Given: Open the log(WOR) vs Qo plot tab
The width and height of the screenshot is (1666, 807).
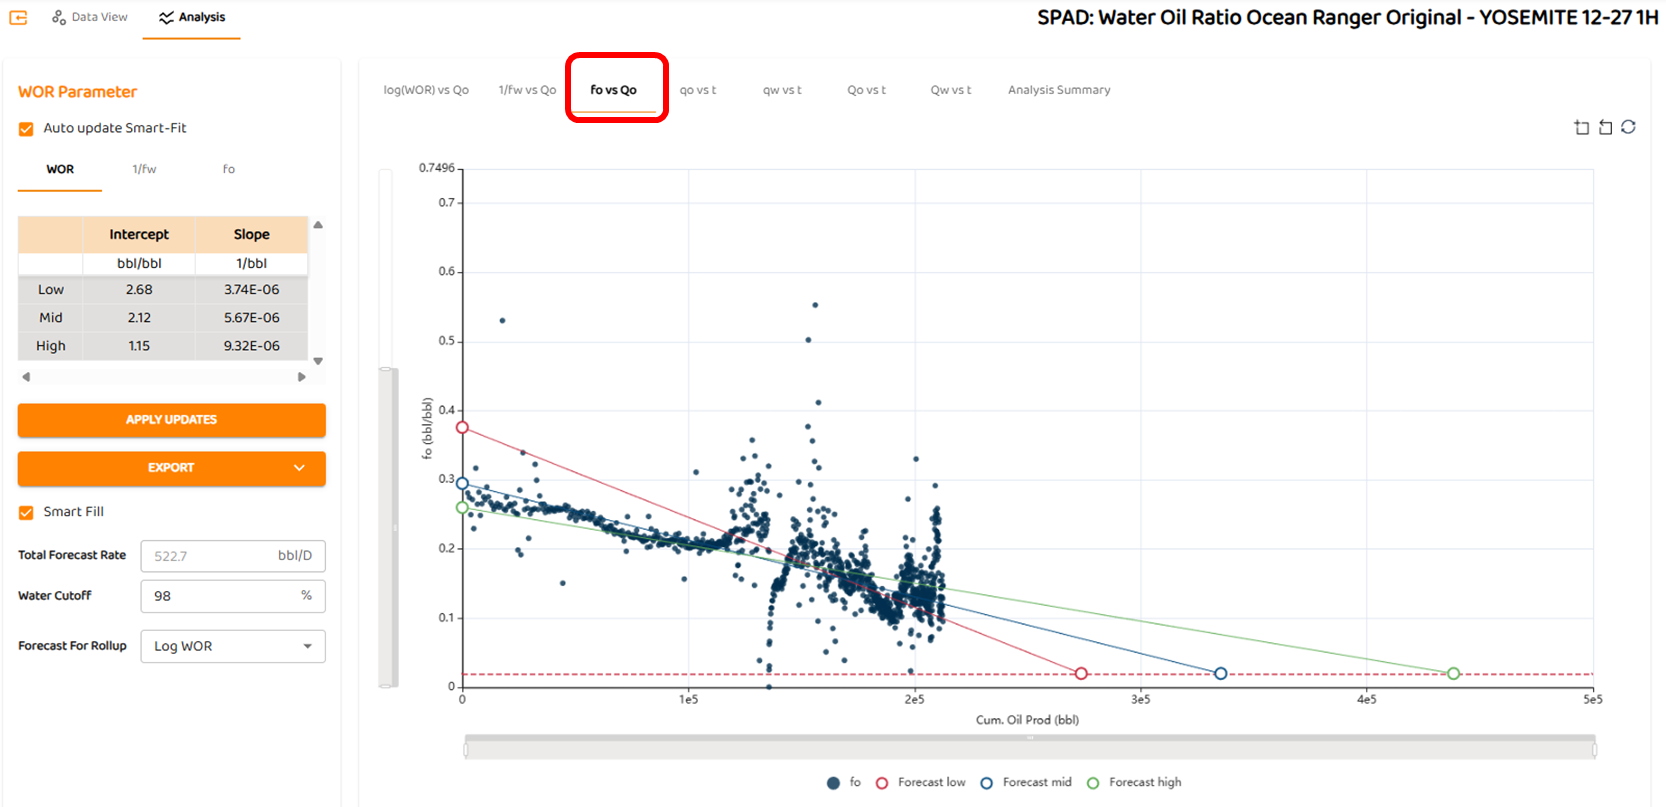Looking at the screenshot, I should tap(426, 90).
